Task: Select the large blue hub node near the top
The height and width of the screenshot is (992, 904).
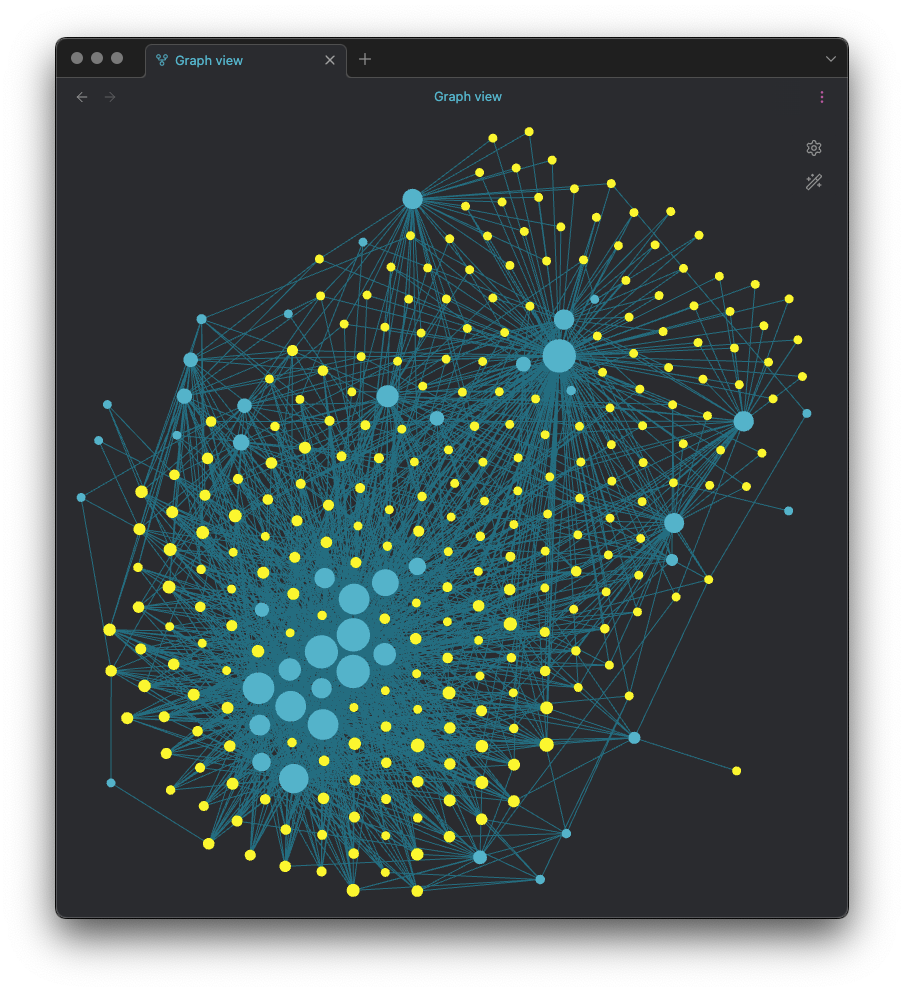Action: pos(413,198)
